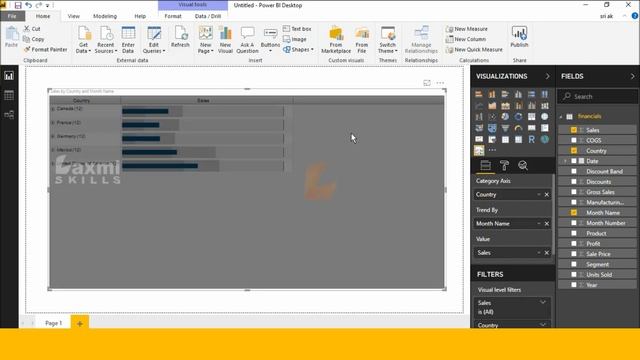This screenshot has height=360, width=640.
Task: Check the Gross Sales field checkbox
Action: (x=574, y=192)
